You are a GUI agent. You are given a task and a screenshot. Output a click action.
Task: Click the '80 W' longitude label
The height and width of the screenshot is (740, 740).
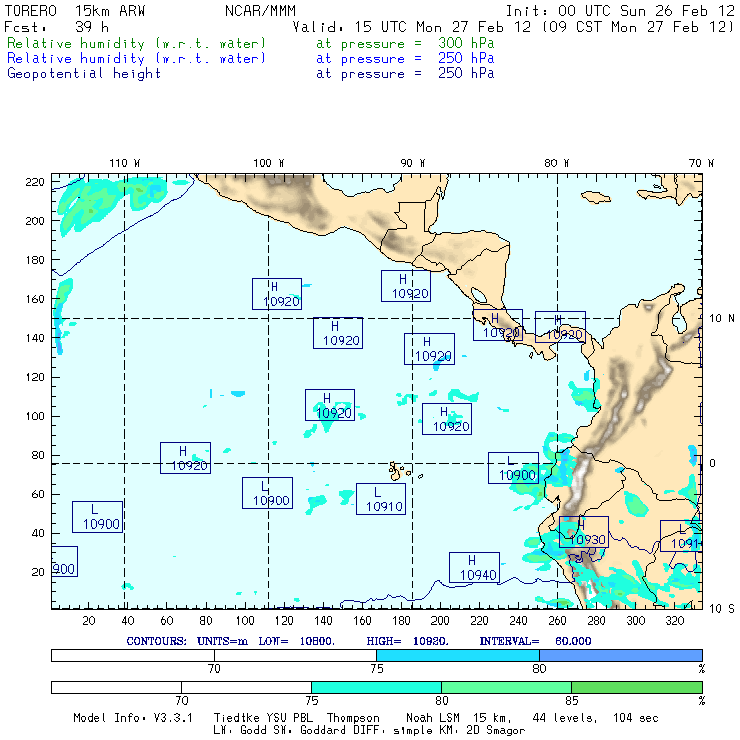[x=557, y=163]
